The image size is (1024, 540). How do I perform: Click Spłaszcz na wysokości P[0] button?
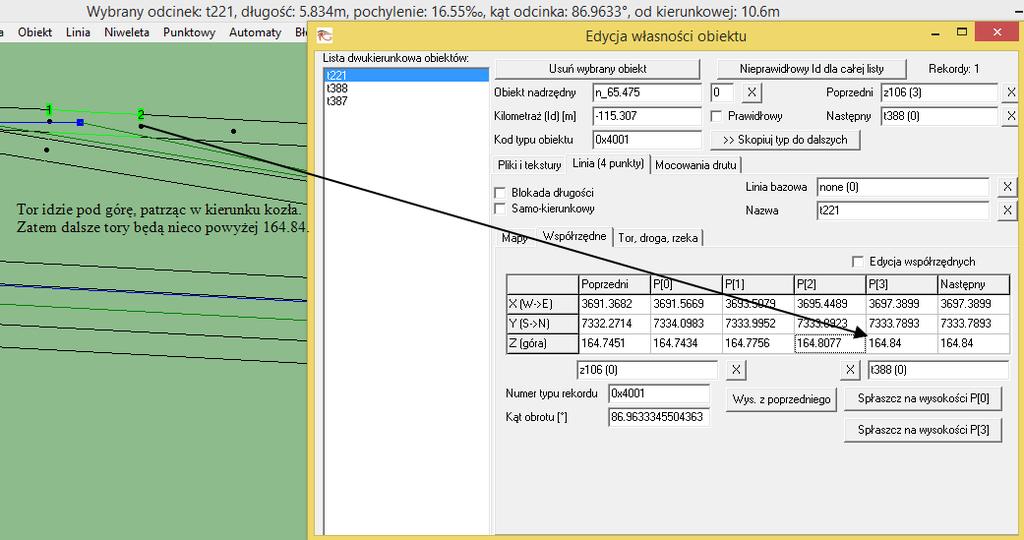coord(923,398)
